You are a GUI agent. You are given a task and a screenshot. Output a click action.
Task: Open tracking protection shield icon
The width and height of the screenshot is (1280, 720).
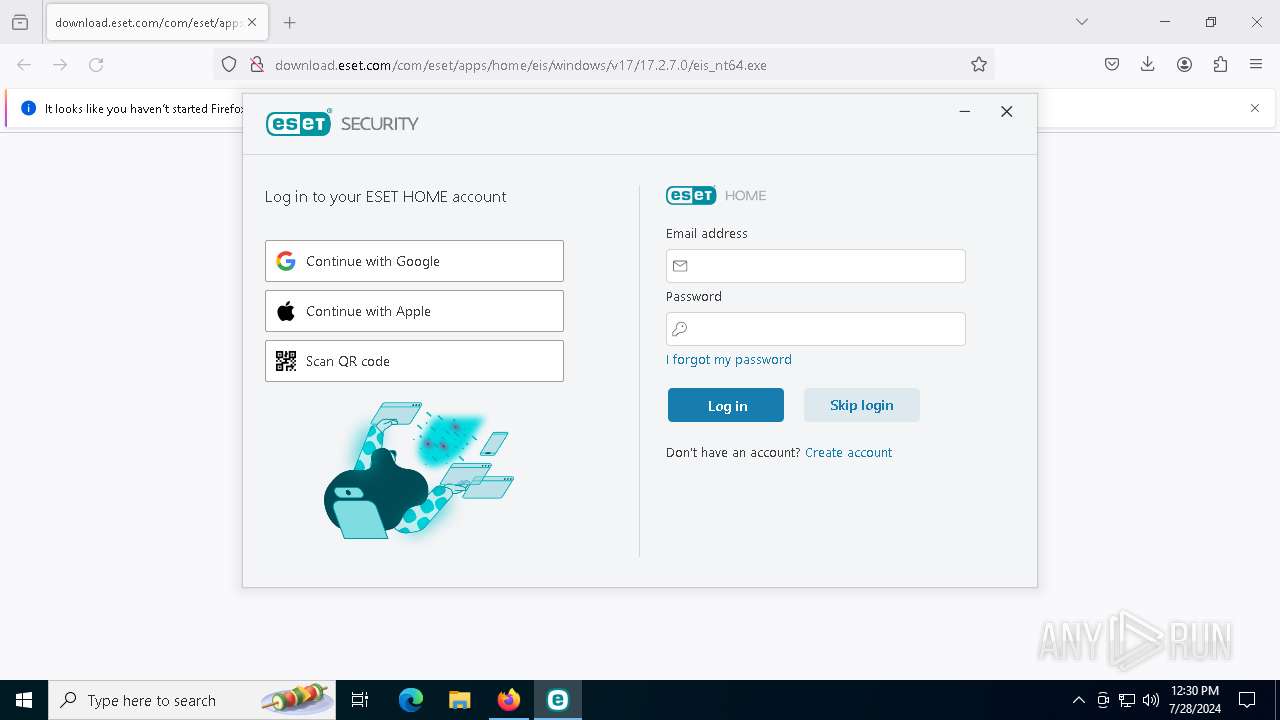click(229, 64)
